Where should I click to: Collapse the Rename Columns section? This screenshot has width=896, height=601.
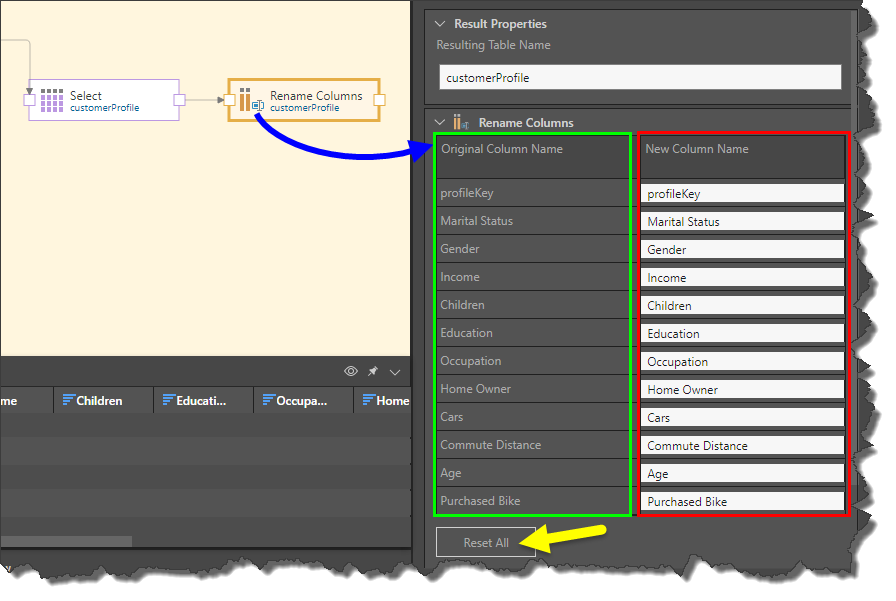pyautogui.click(x=438, y=122)
